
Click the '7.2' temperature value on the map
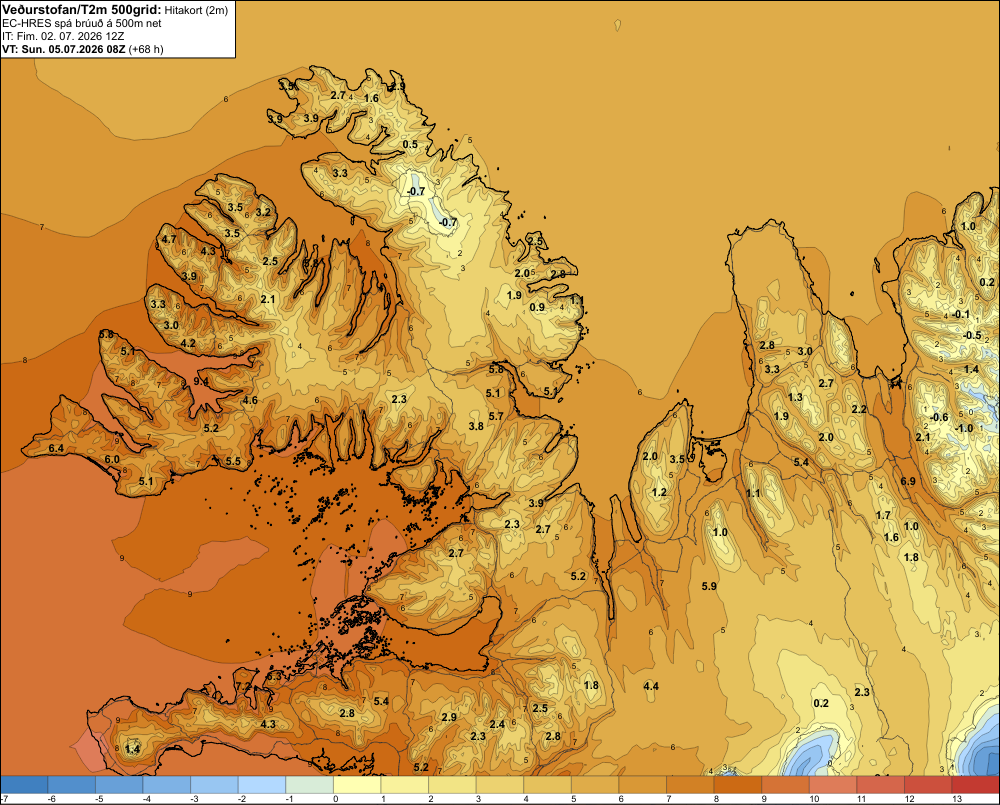point(244,686)
